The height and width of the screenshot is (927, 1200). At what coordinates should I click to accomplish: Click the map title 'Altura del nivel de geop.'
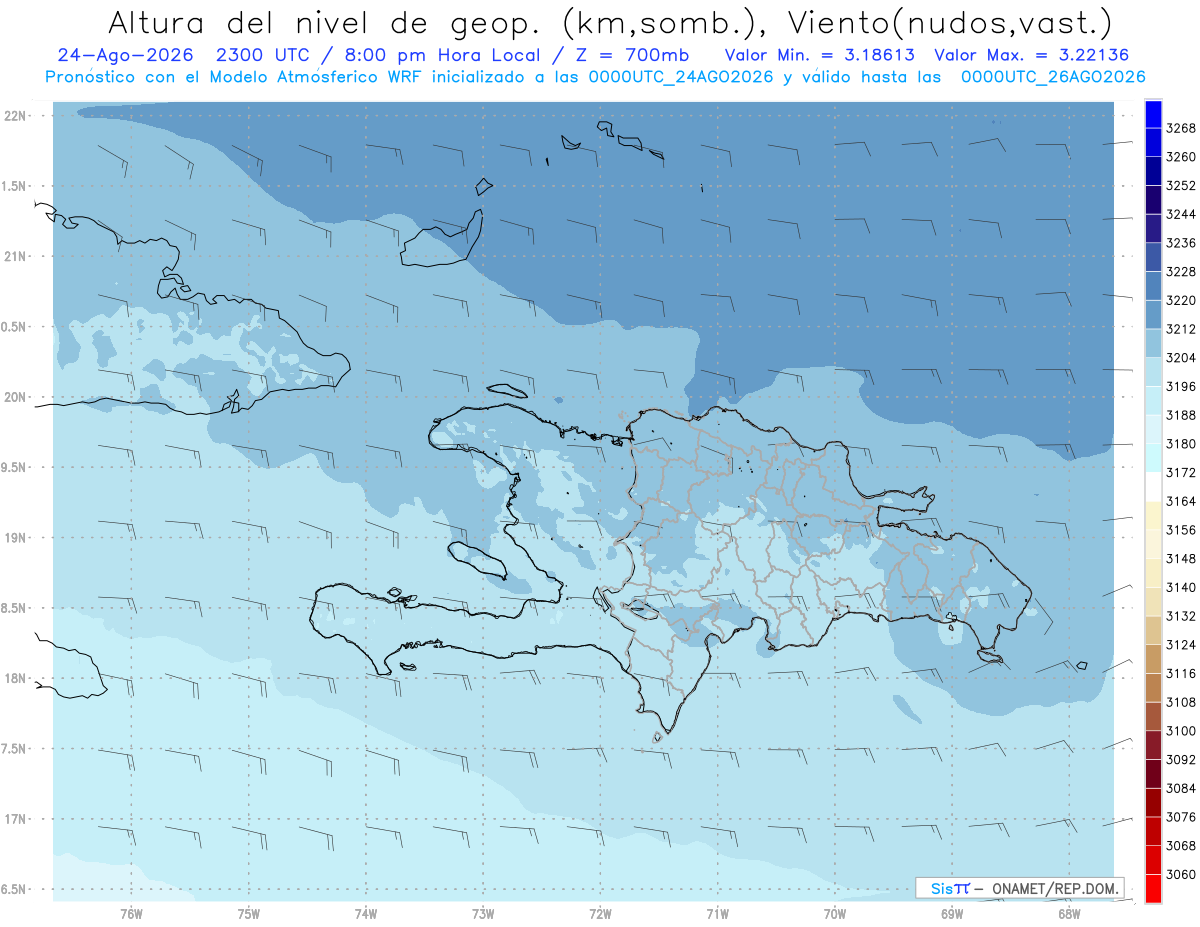pyautogui.click(x=323, y=22)
